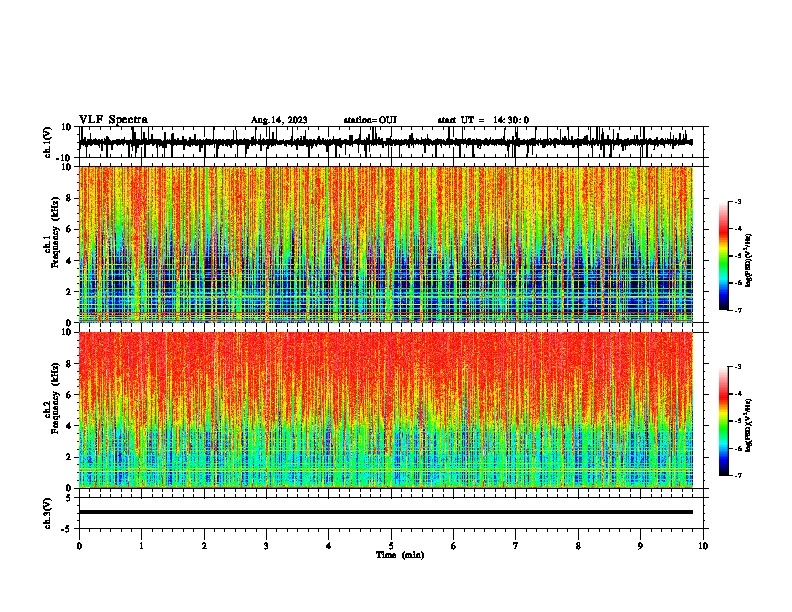Screen dimensions: 792x612
Task: Click time axis tick label "6"
Action: pos(454,546)
